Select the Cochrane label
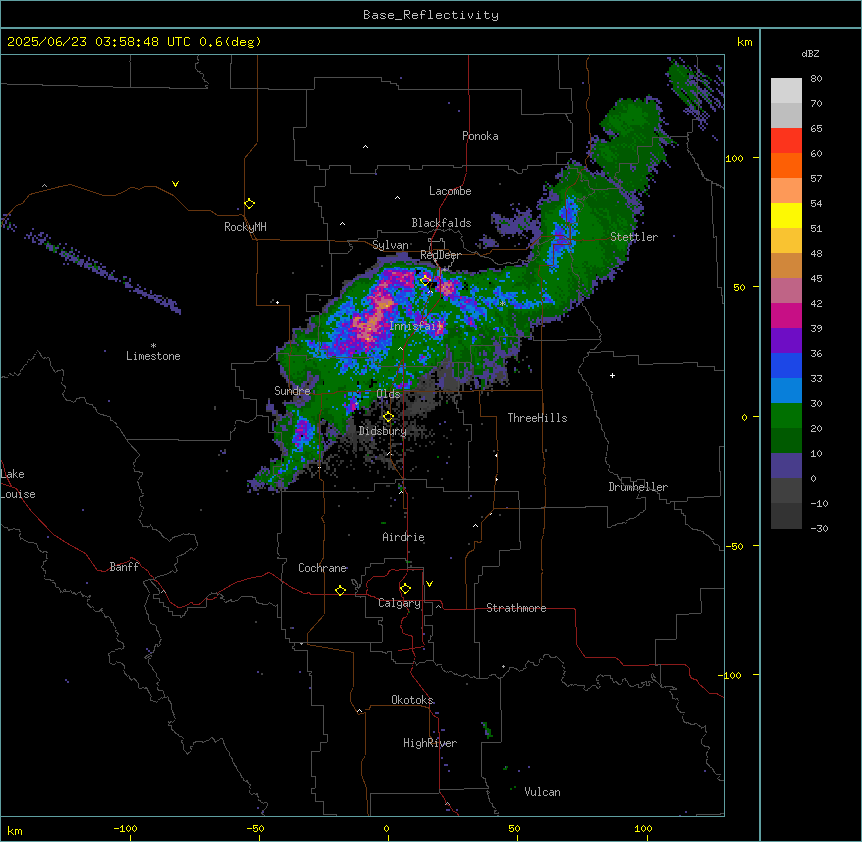The height and width of the screenshot is (842, 862). coord(323,568)
